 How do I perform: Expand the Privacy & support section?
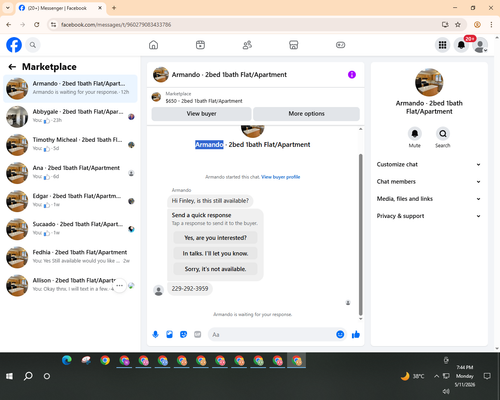click(x=429, y=216)
